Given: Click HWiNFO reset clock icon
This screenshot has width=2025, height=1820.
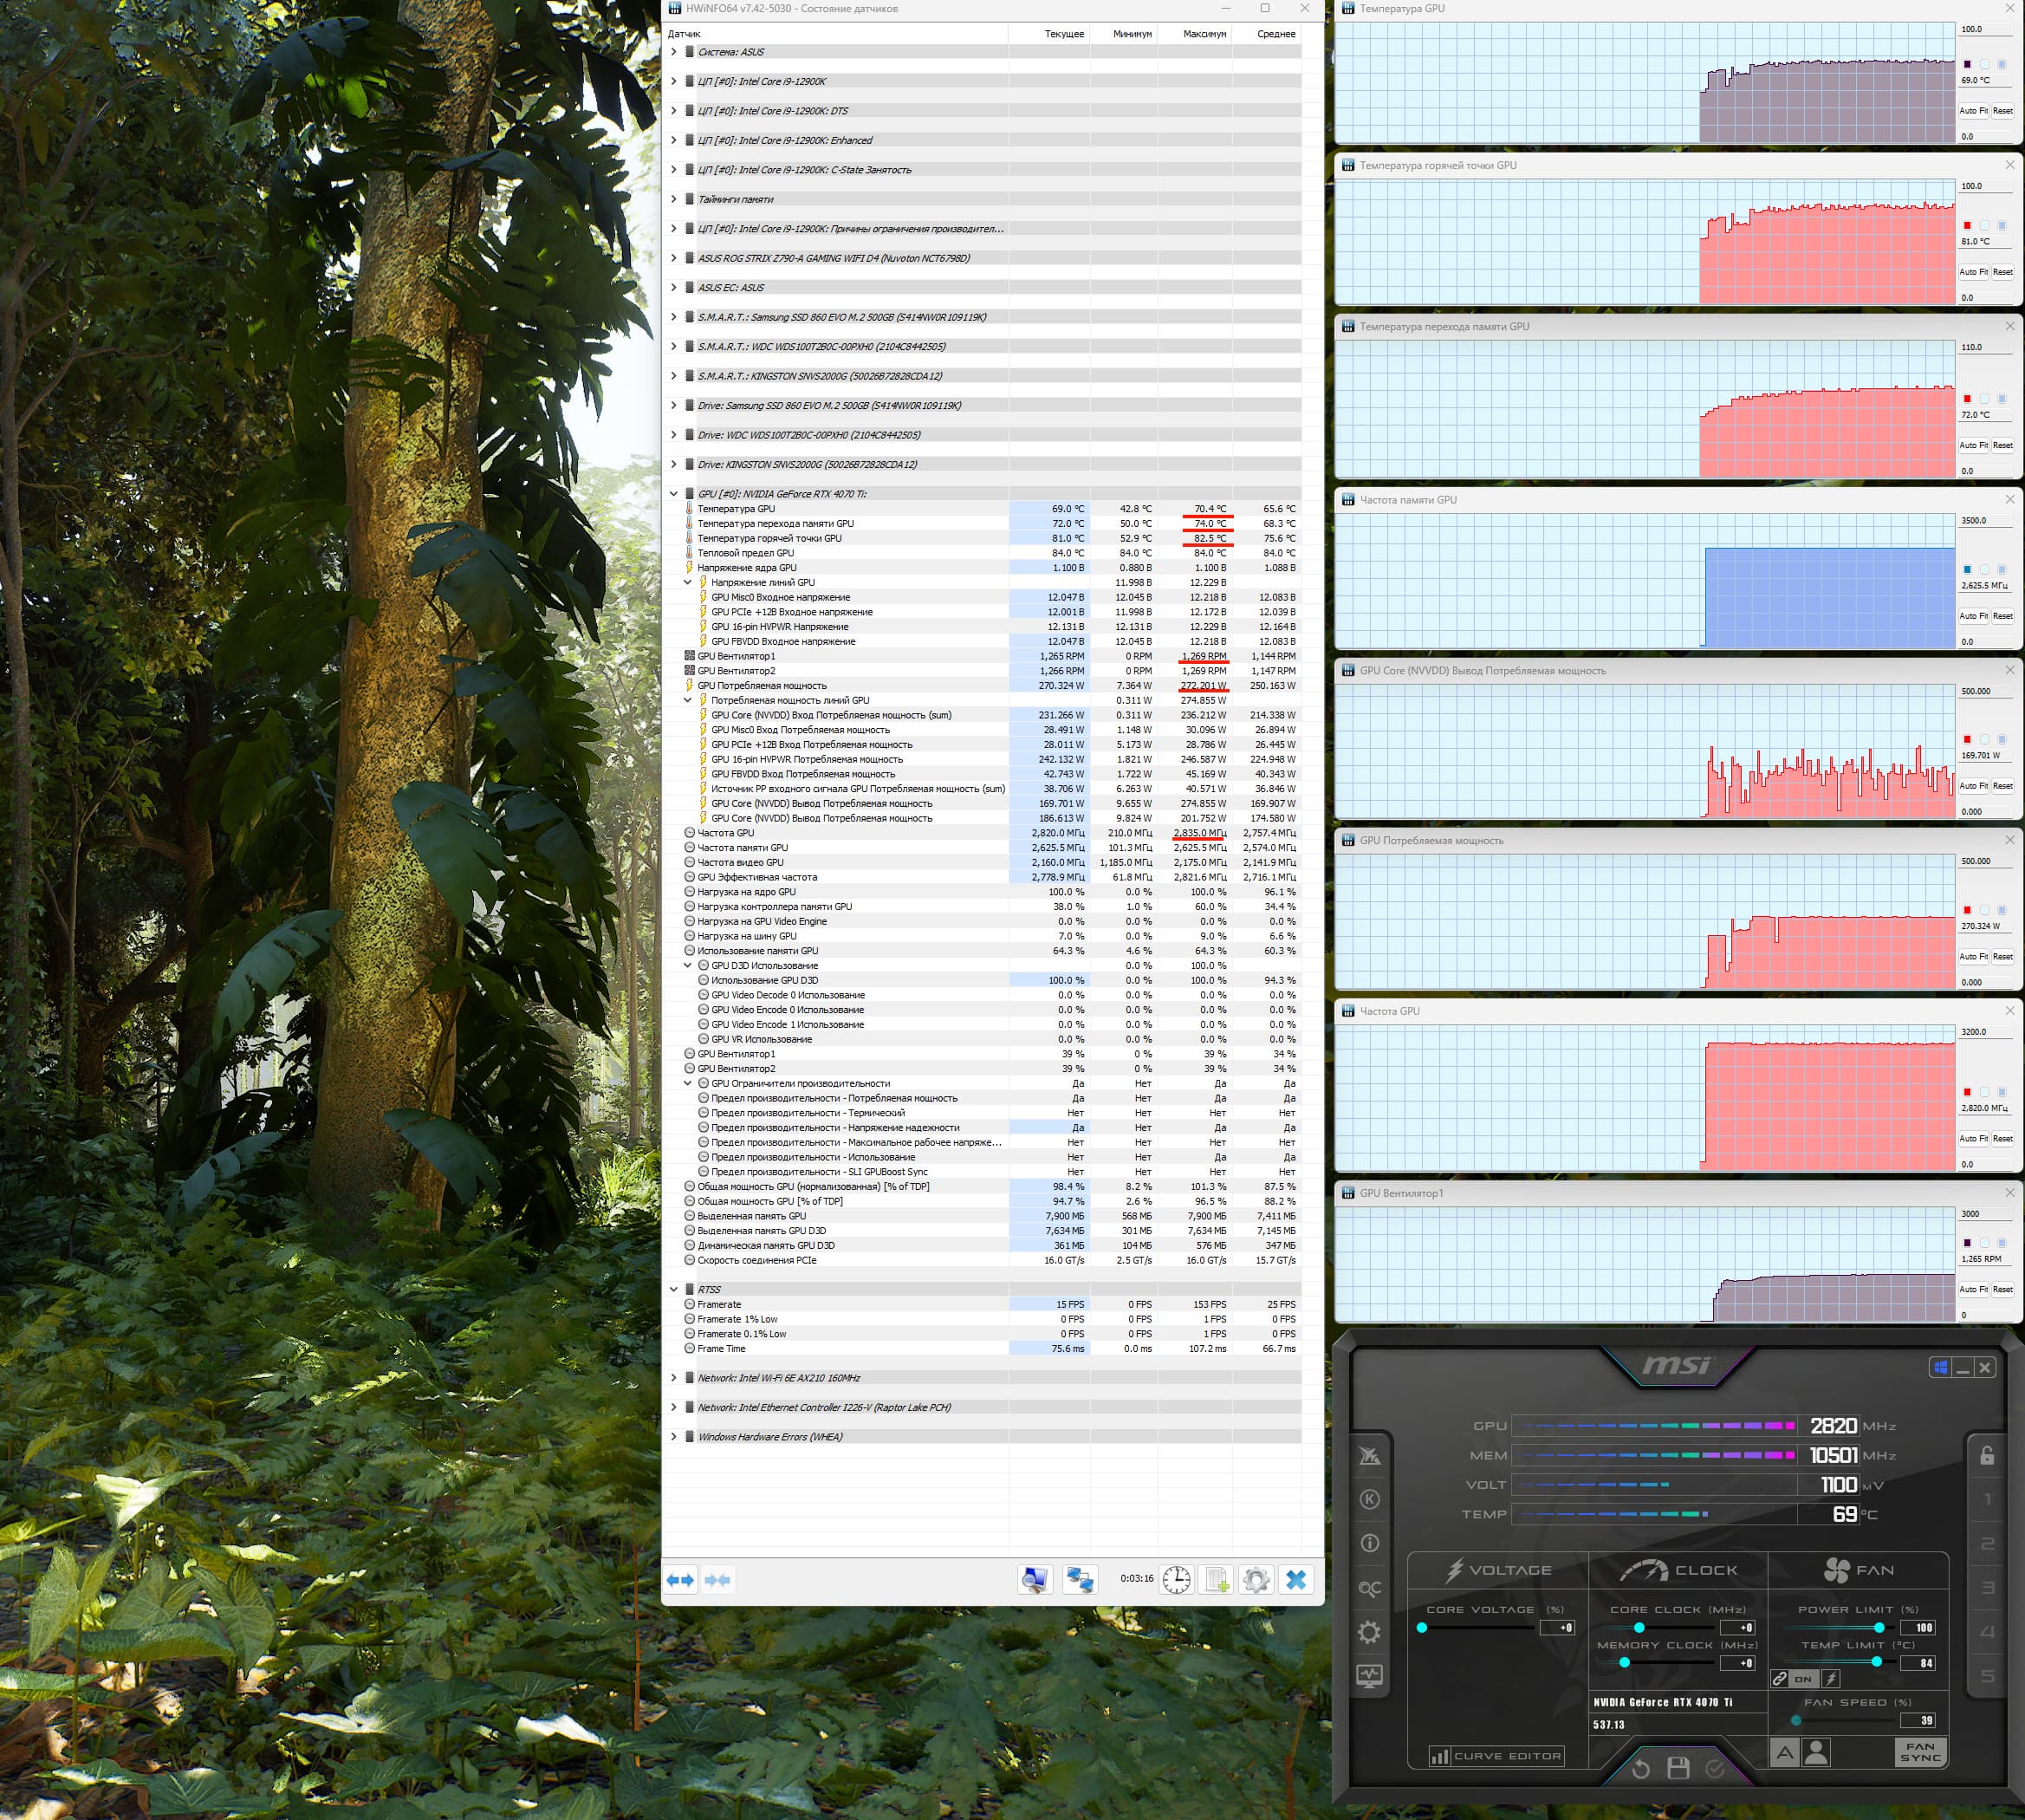Looking at the screenshot, I should click(x=1177, y=1579).
